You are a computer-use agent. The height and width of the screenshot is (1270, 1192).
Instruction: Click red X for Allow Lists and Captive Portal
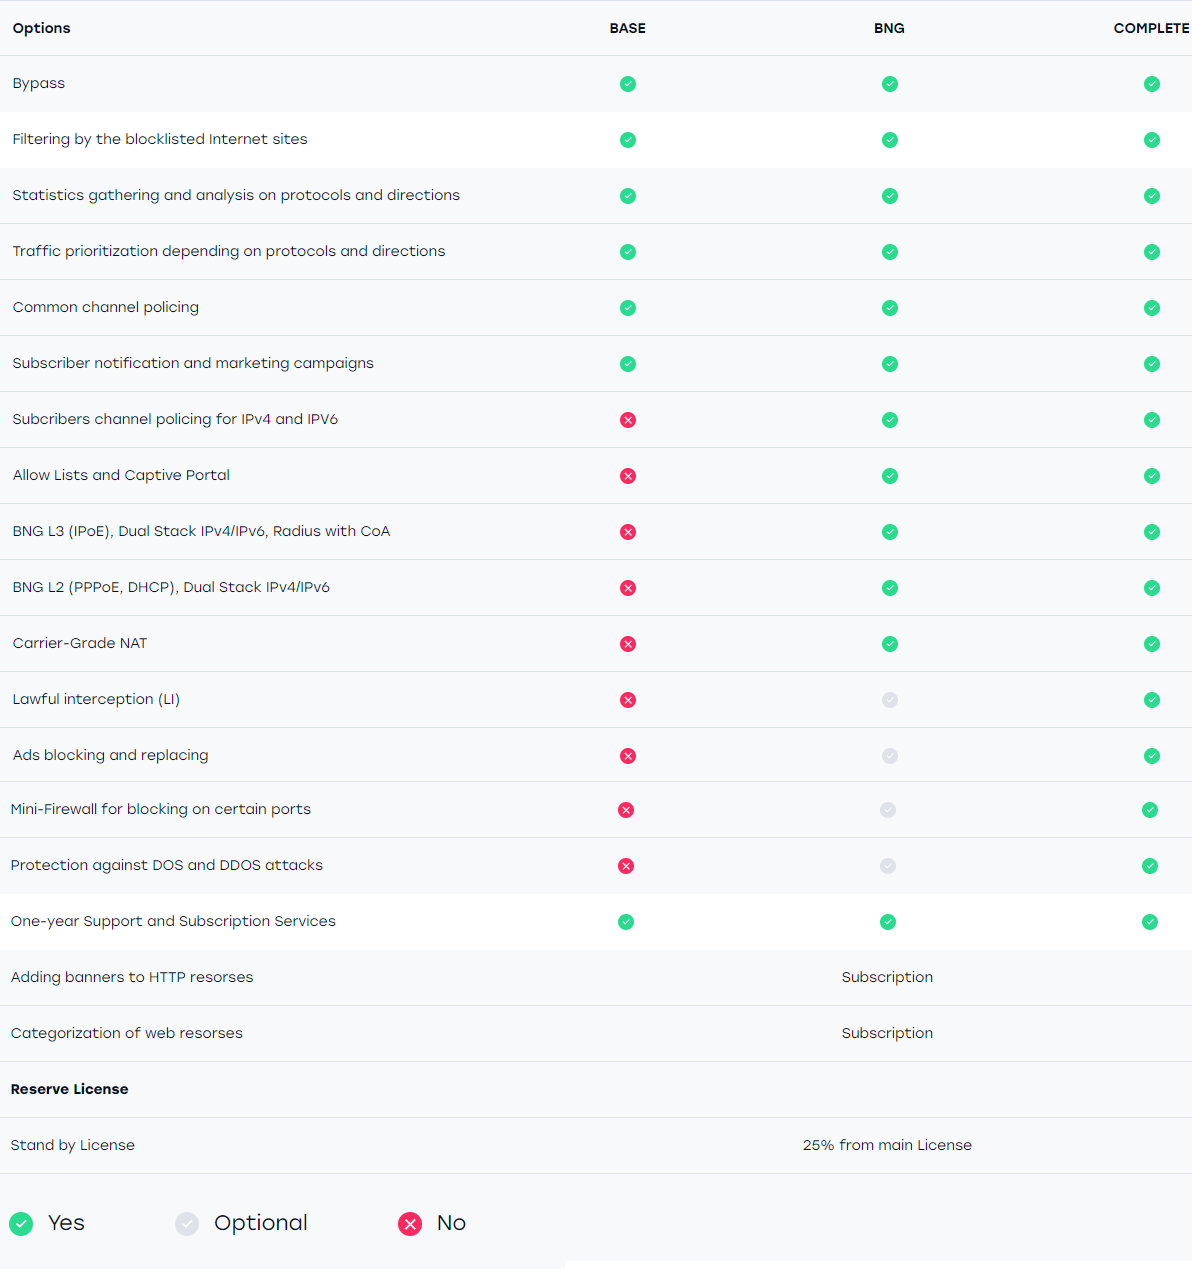(x=628, y=476)
